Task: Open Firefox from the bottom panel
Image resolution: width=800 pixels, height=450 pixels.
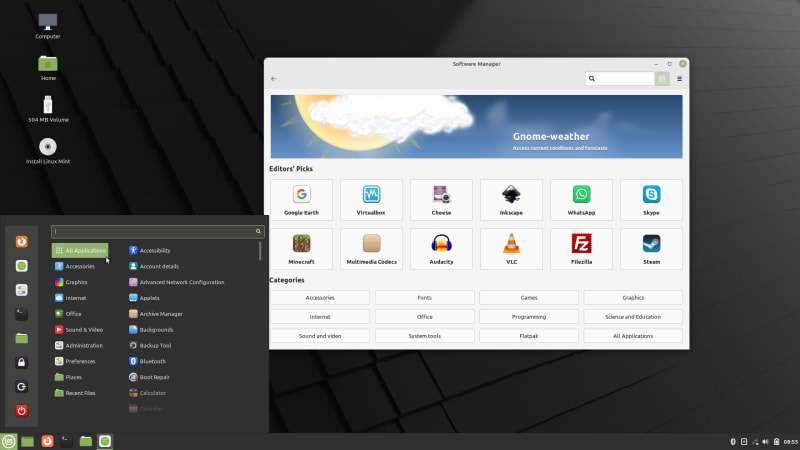Action: point(47,441)
